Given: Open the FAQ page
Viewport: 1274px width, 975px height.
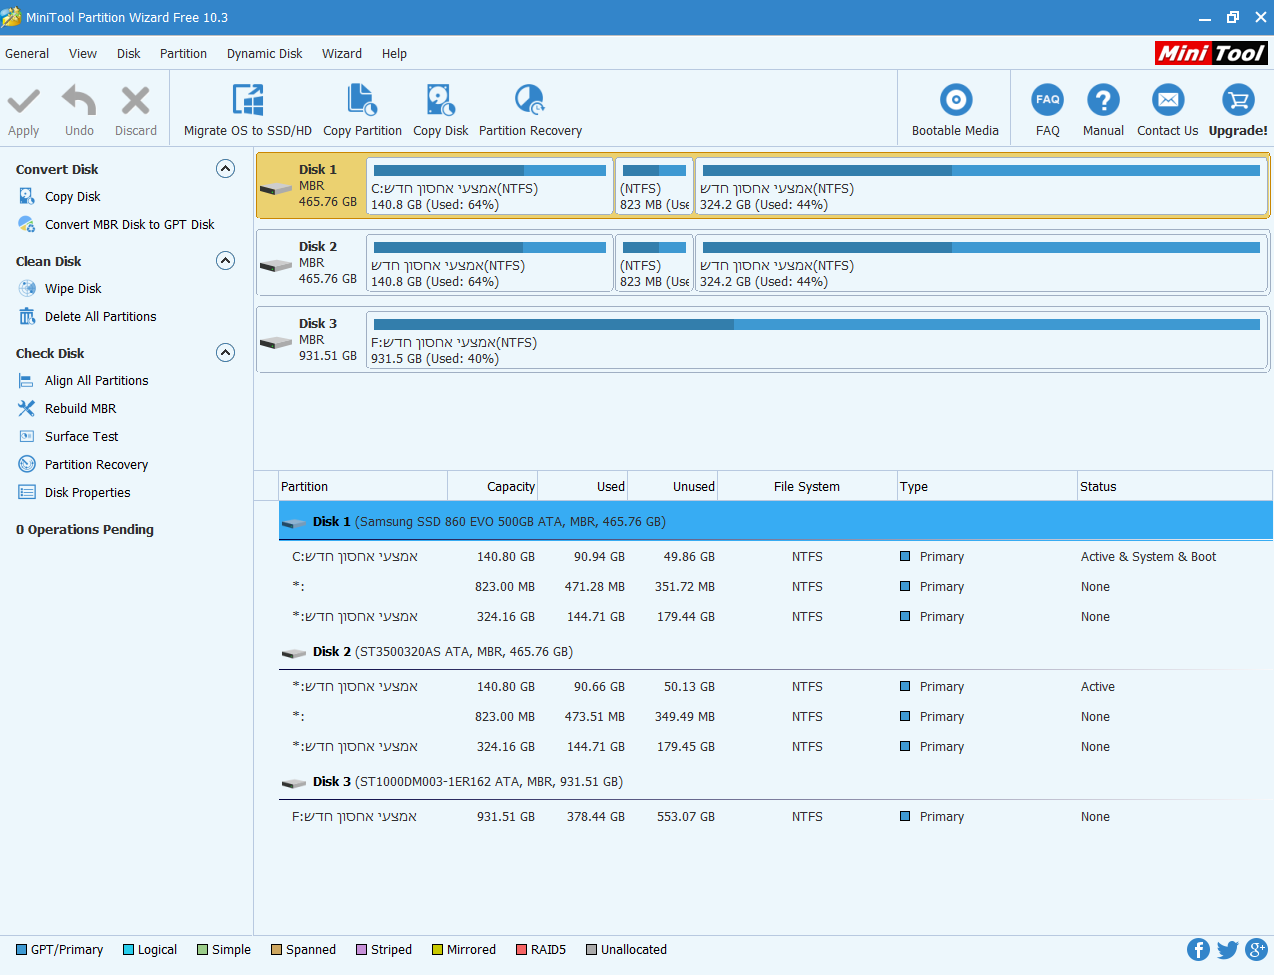Looking at the screenshot, I should click(1047, 100).
